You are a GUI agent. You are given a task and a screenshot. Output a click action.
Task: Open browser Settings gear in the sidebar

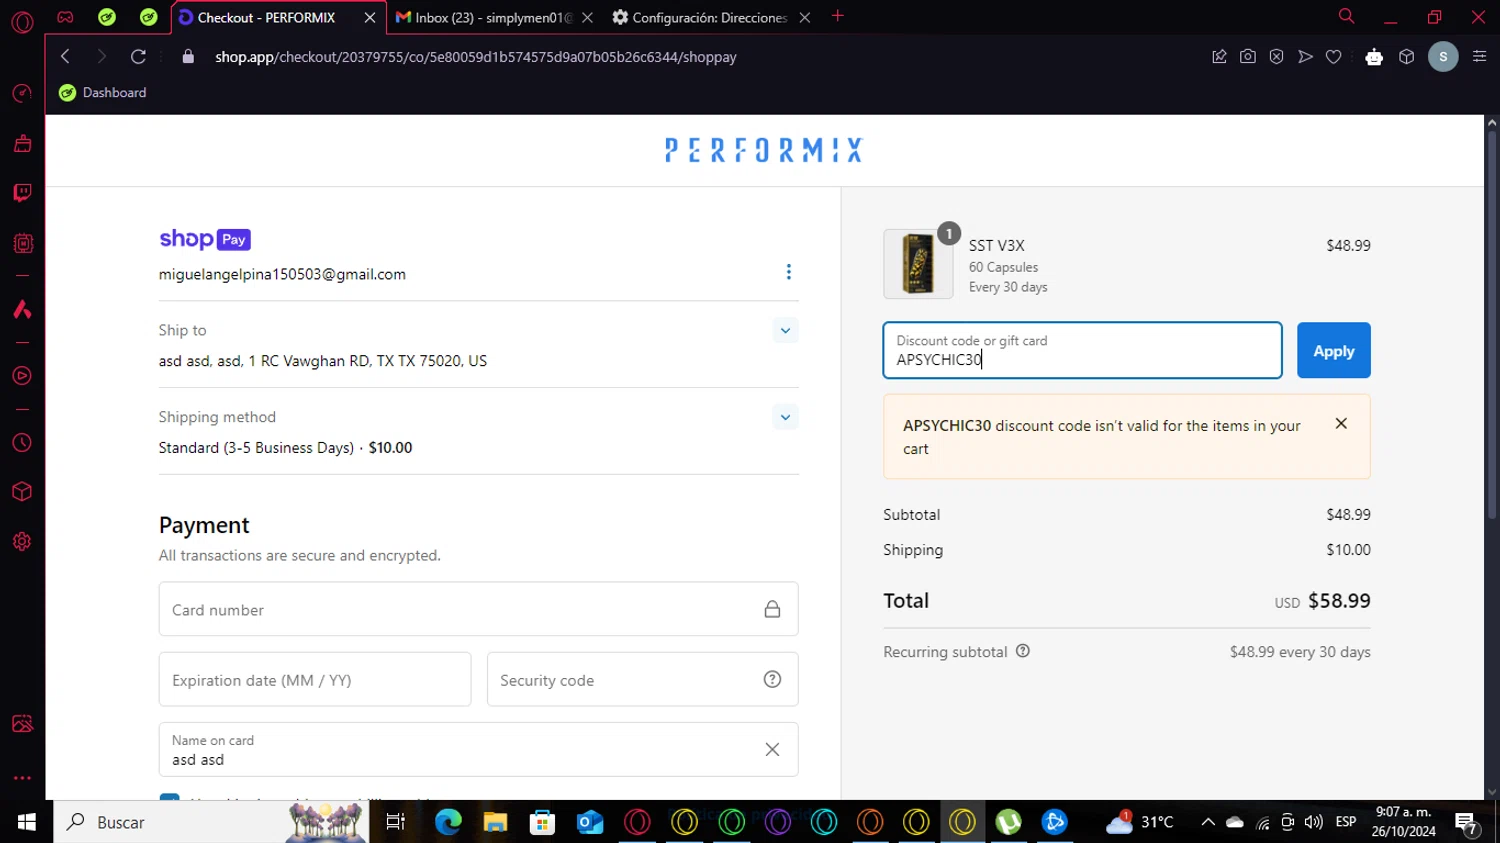[22, 542]
